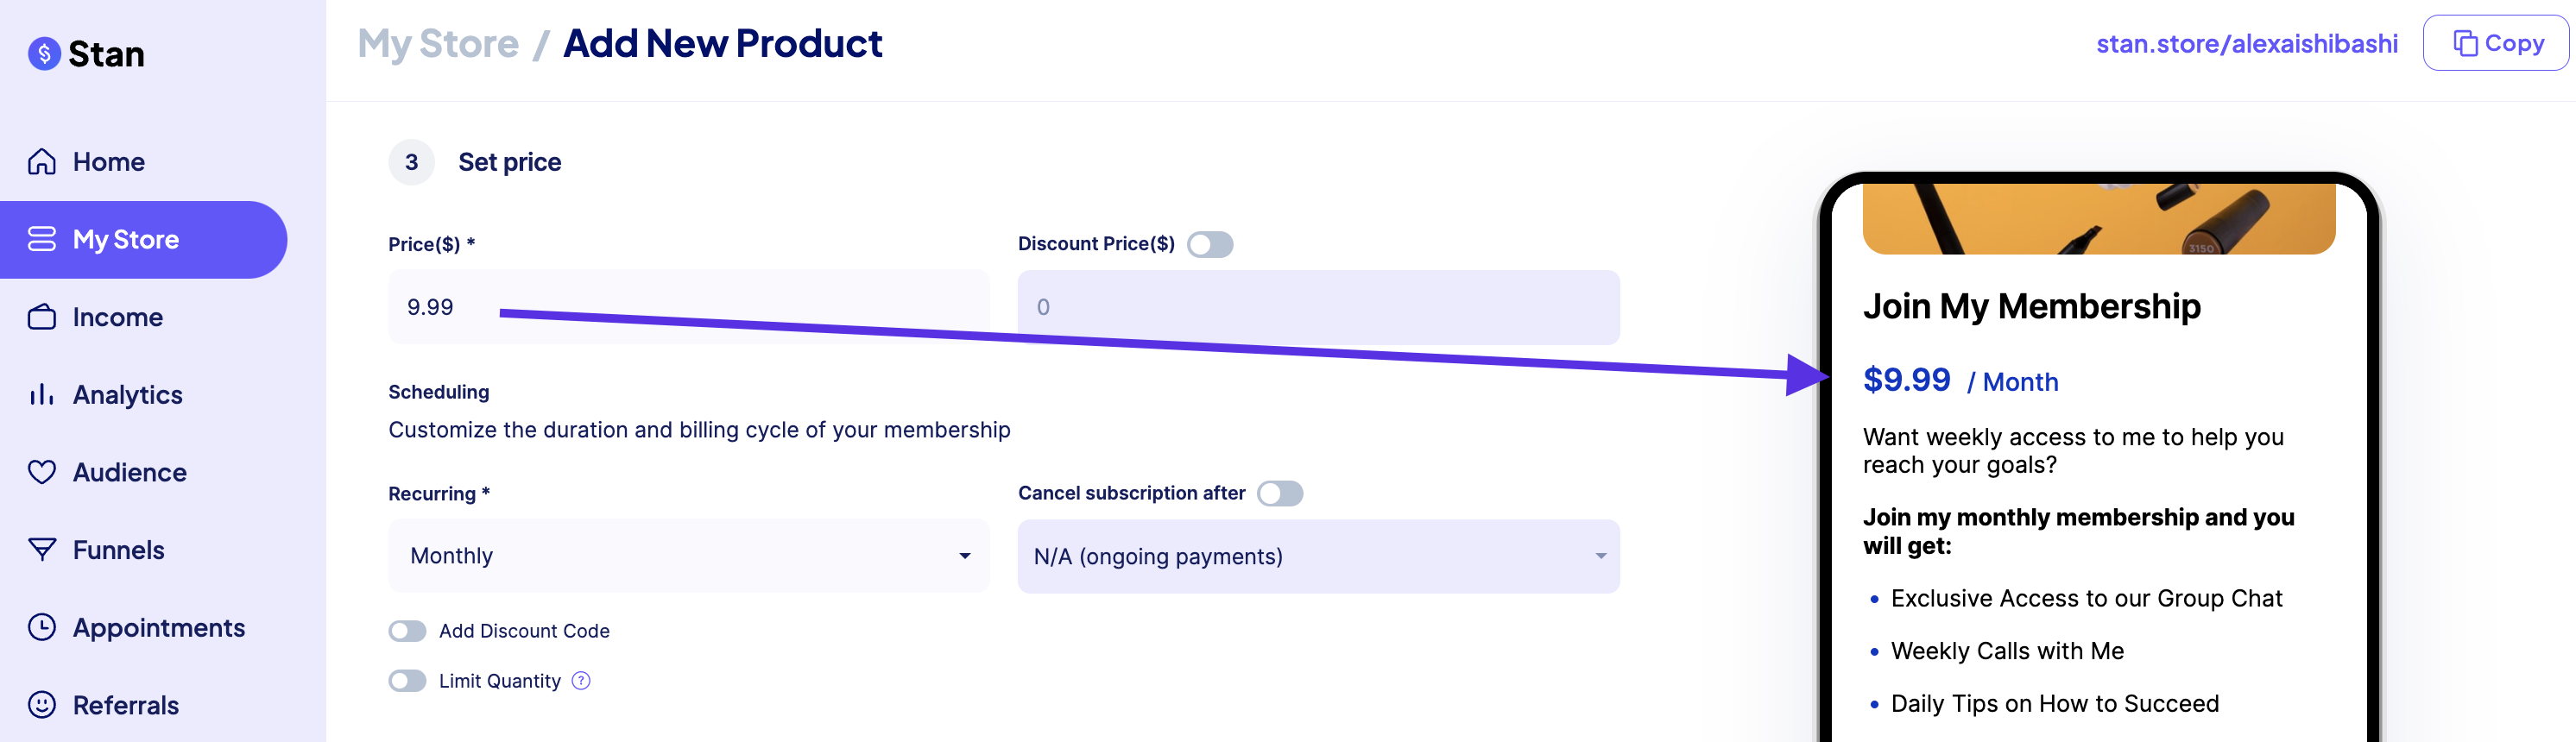Navigate to My Store via the breadcrumb

pyautogui.click(x=438, y=43)
